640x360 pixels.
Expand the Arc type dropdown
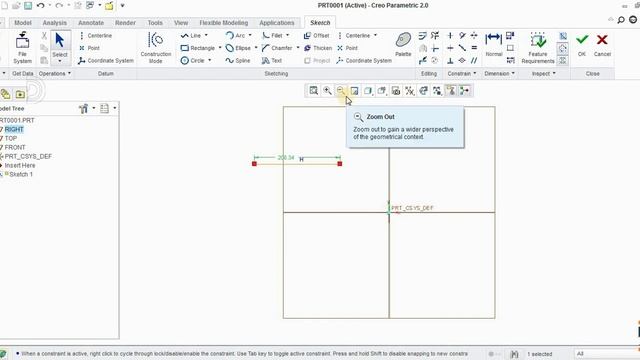pos(250,36)
